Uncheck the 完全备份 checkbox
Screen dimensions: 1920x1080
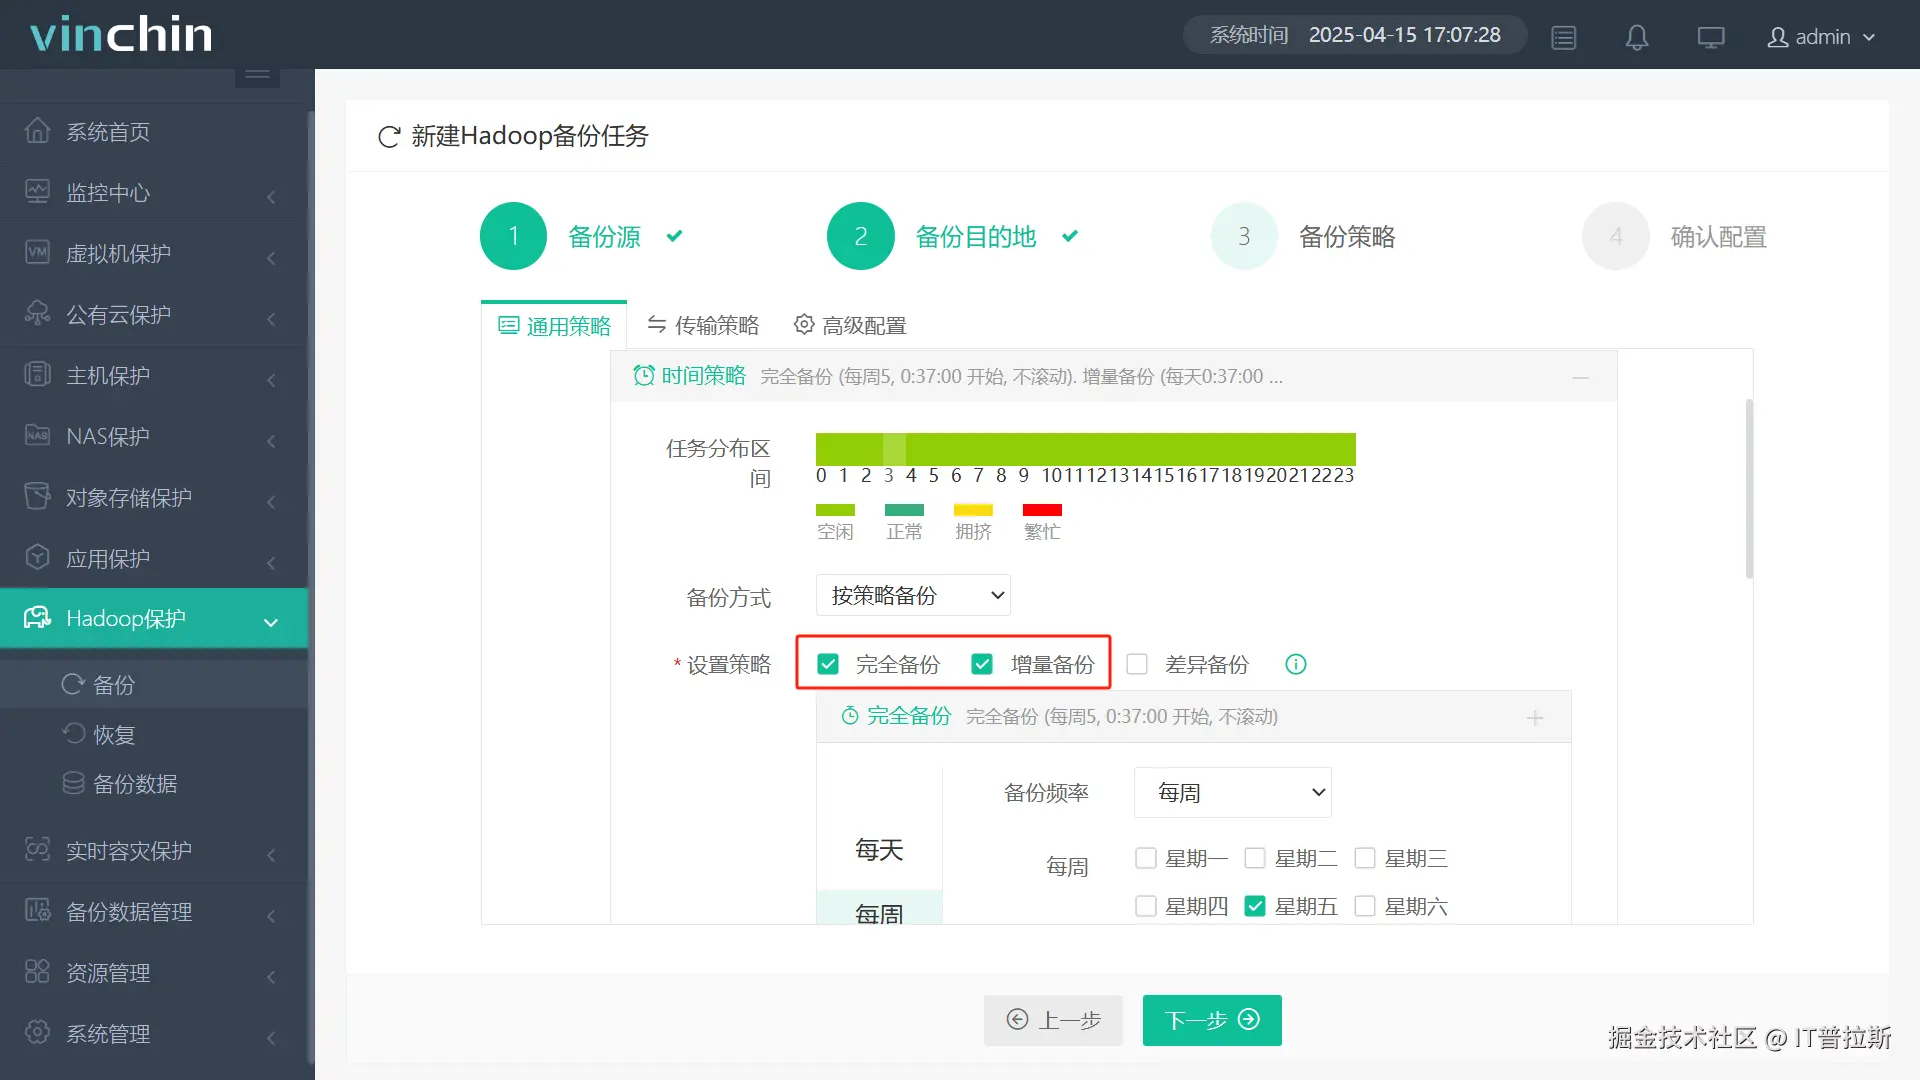point(828,664)
